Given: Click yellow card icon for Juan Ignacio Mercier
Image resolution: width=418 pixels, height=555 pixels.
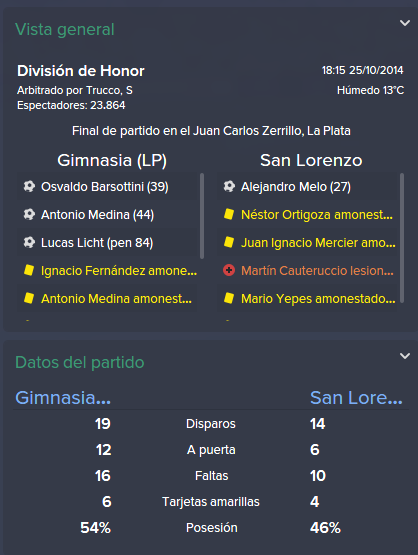Looking at the screenshot, I should pos(229,242).
